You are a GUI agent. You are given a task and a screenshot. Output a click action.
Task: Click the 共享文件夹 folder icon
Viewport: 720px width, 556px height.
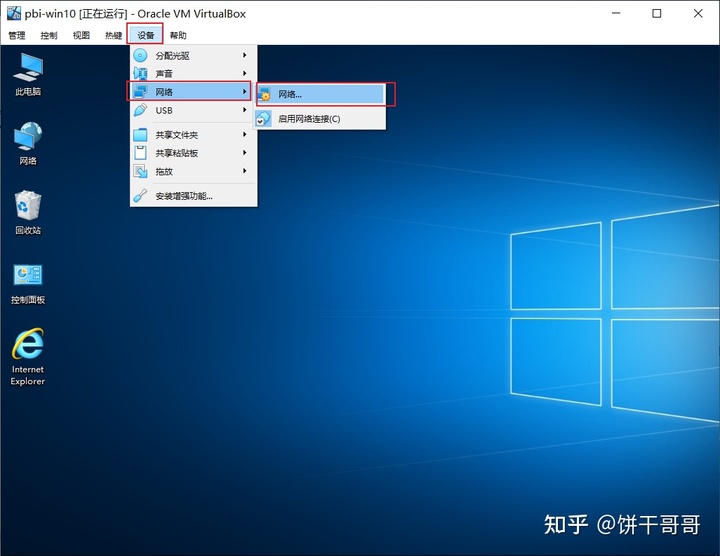pyautogui.click(x=140, y=135)
